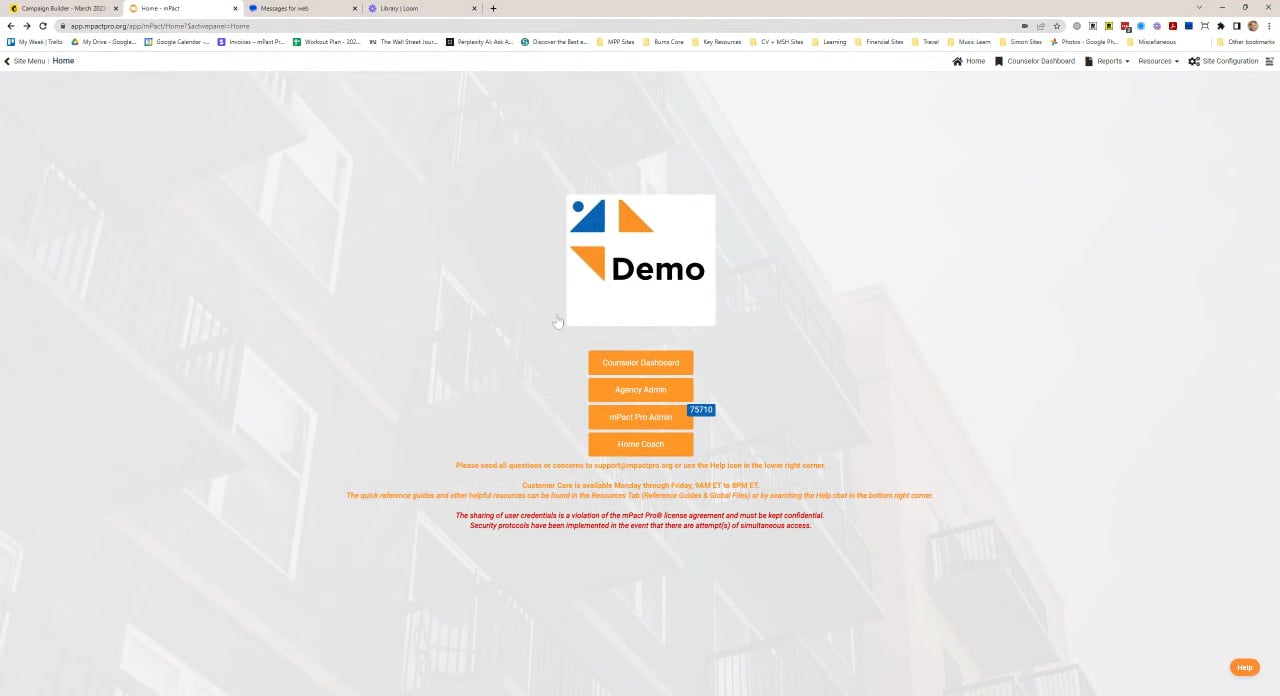Screen dimensions: 1280x696
Task: Open the Simon Sites bookmark folder
Action: pos(1020,42)
